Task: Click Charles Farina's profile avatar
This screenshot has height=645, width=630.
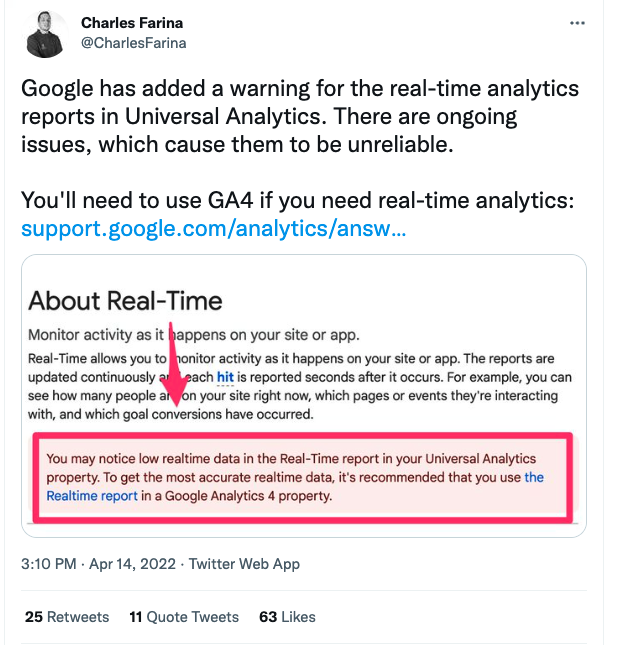Action: coord(44,33)
